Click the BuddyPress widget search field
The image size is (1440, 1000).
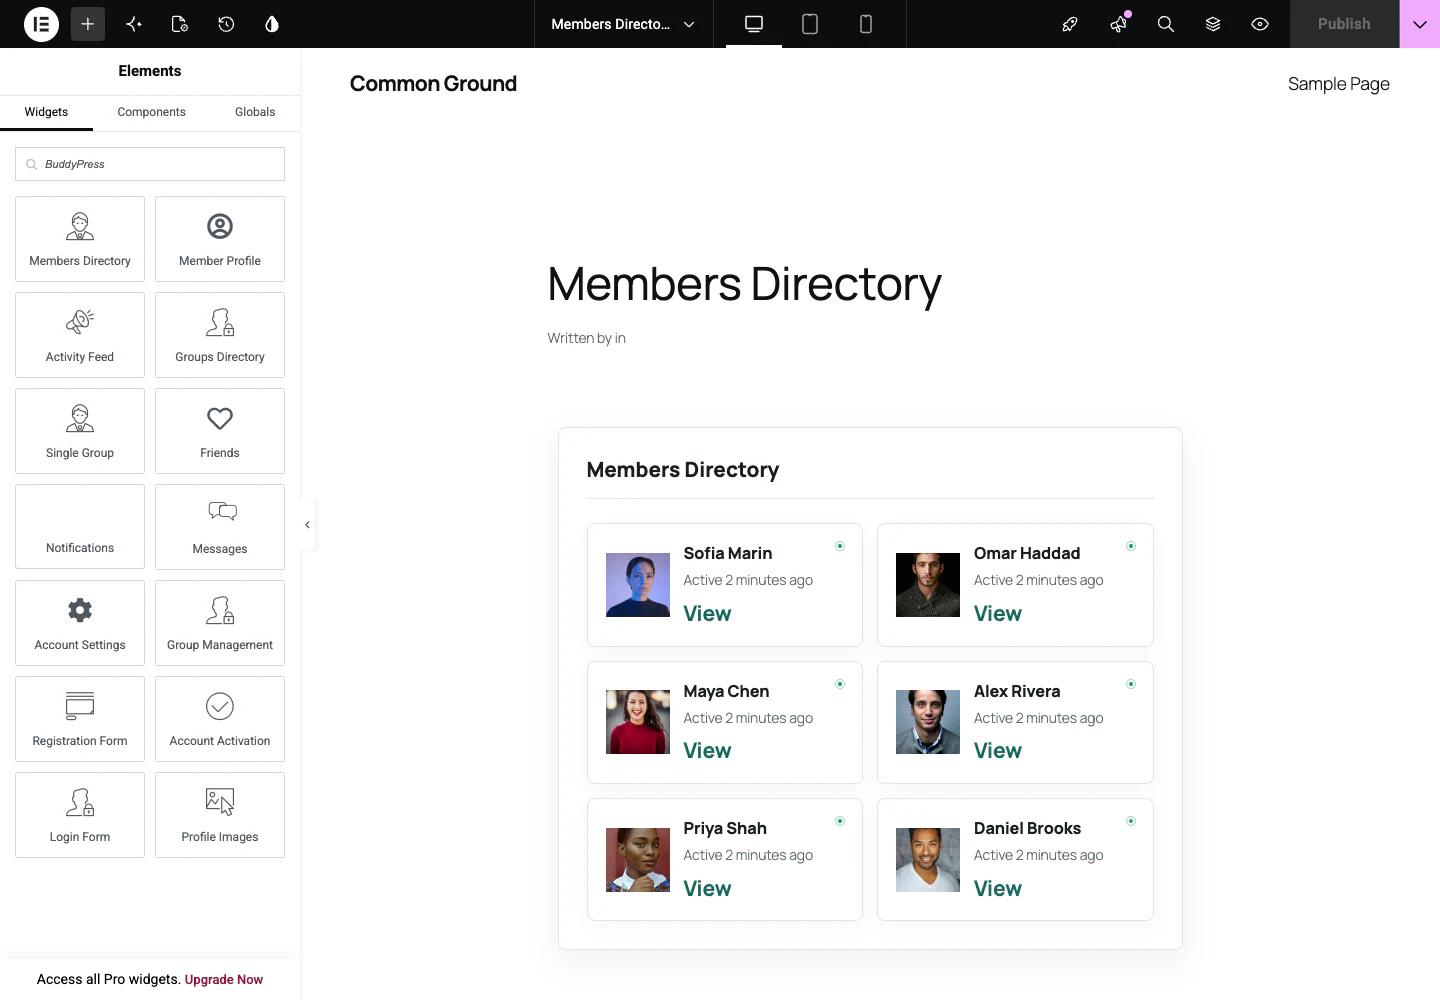150,164
